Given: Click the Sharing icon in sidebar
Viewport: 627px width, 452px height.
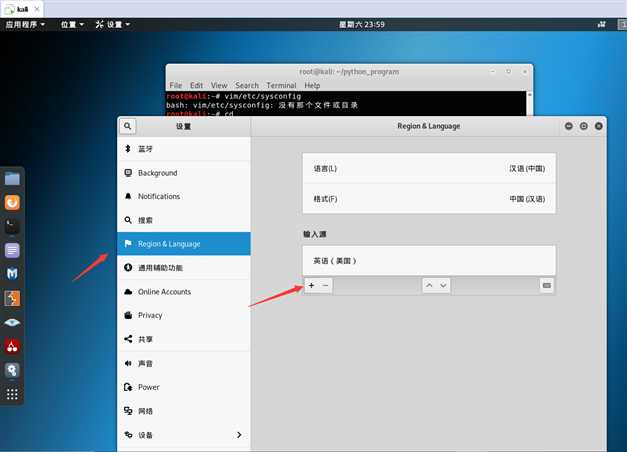Looking at the screenshot, I should coord(128,339).
